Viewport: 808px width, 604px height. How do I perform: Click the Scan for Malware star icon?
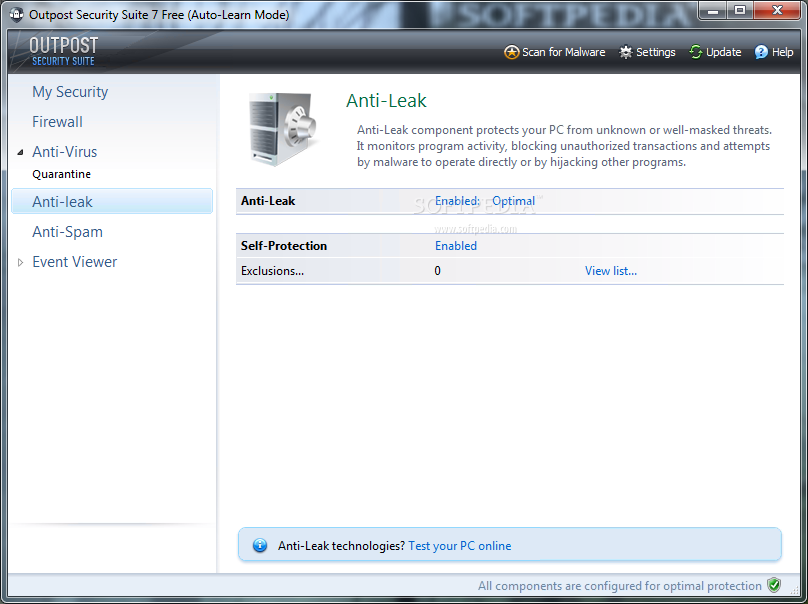[511, 52]
